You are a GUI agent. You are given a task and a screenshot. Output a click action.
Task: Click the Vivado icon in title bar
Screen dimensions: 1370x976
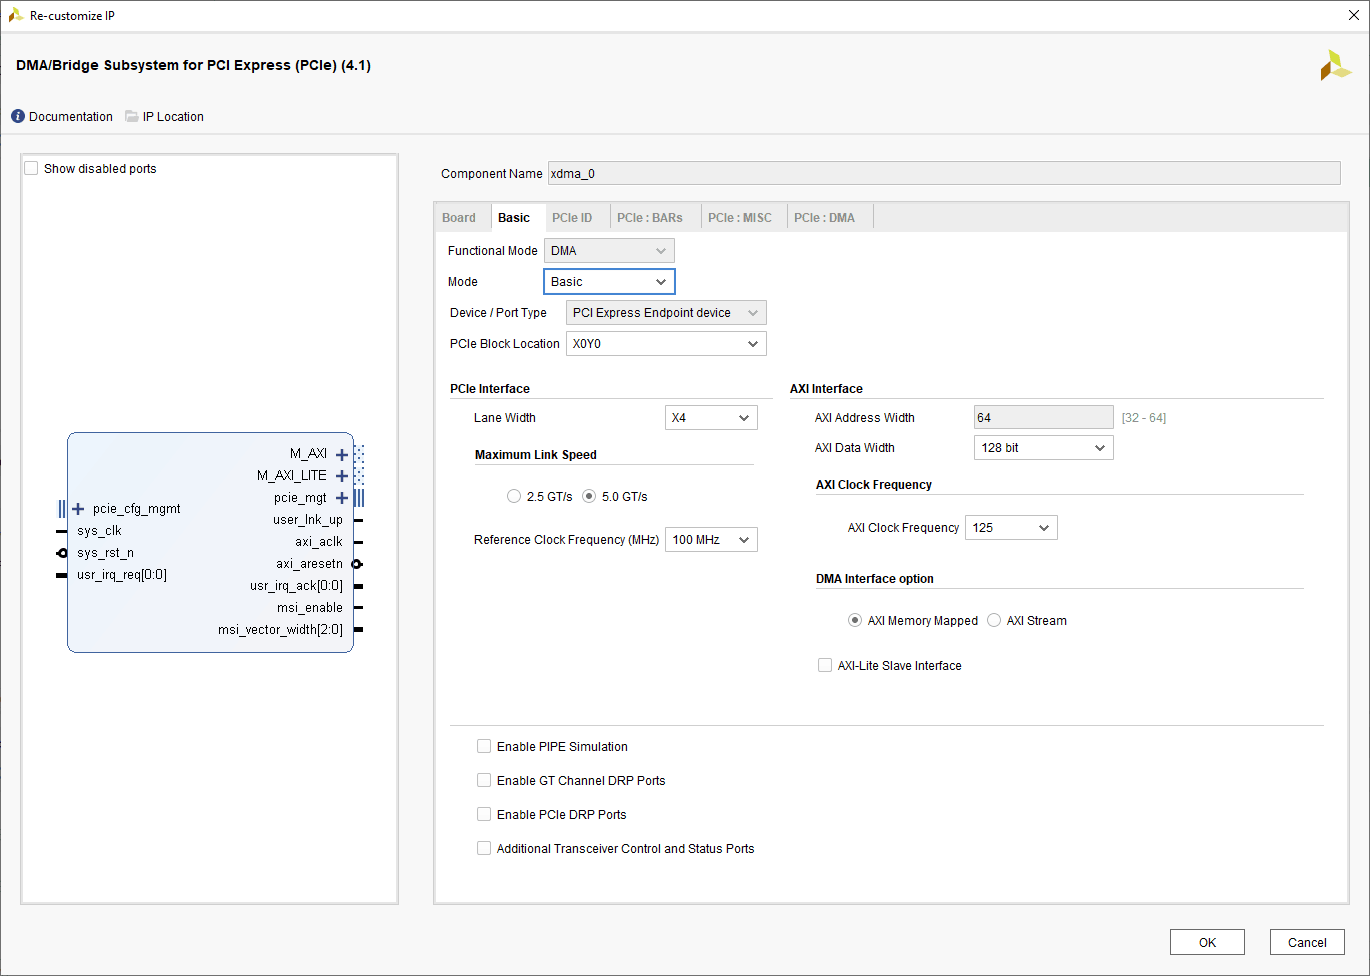15,15
